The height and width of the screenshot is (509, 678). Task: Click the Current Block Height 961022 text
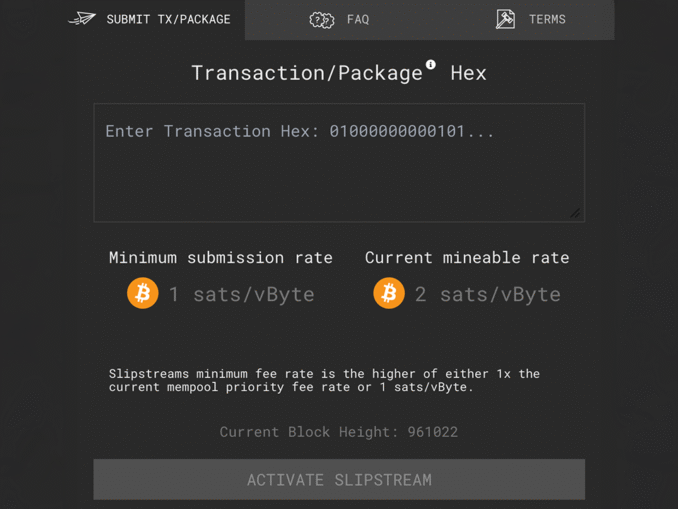pos(339,432)
